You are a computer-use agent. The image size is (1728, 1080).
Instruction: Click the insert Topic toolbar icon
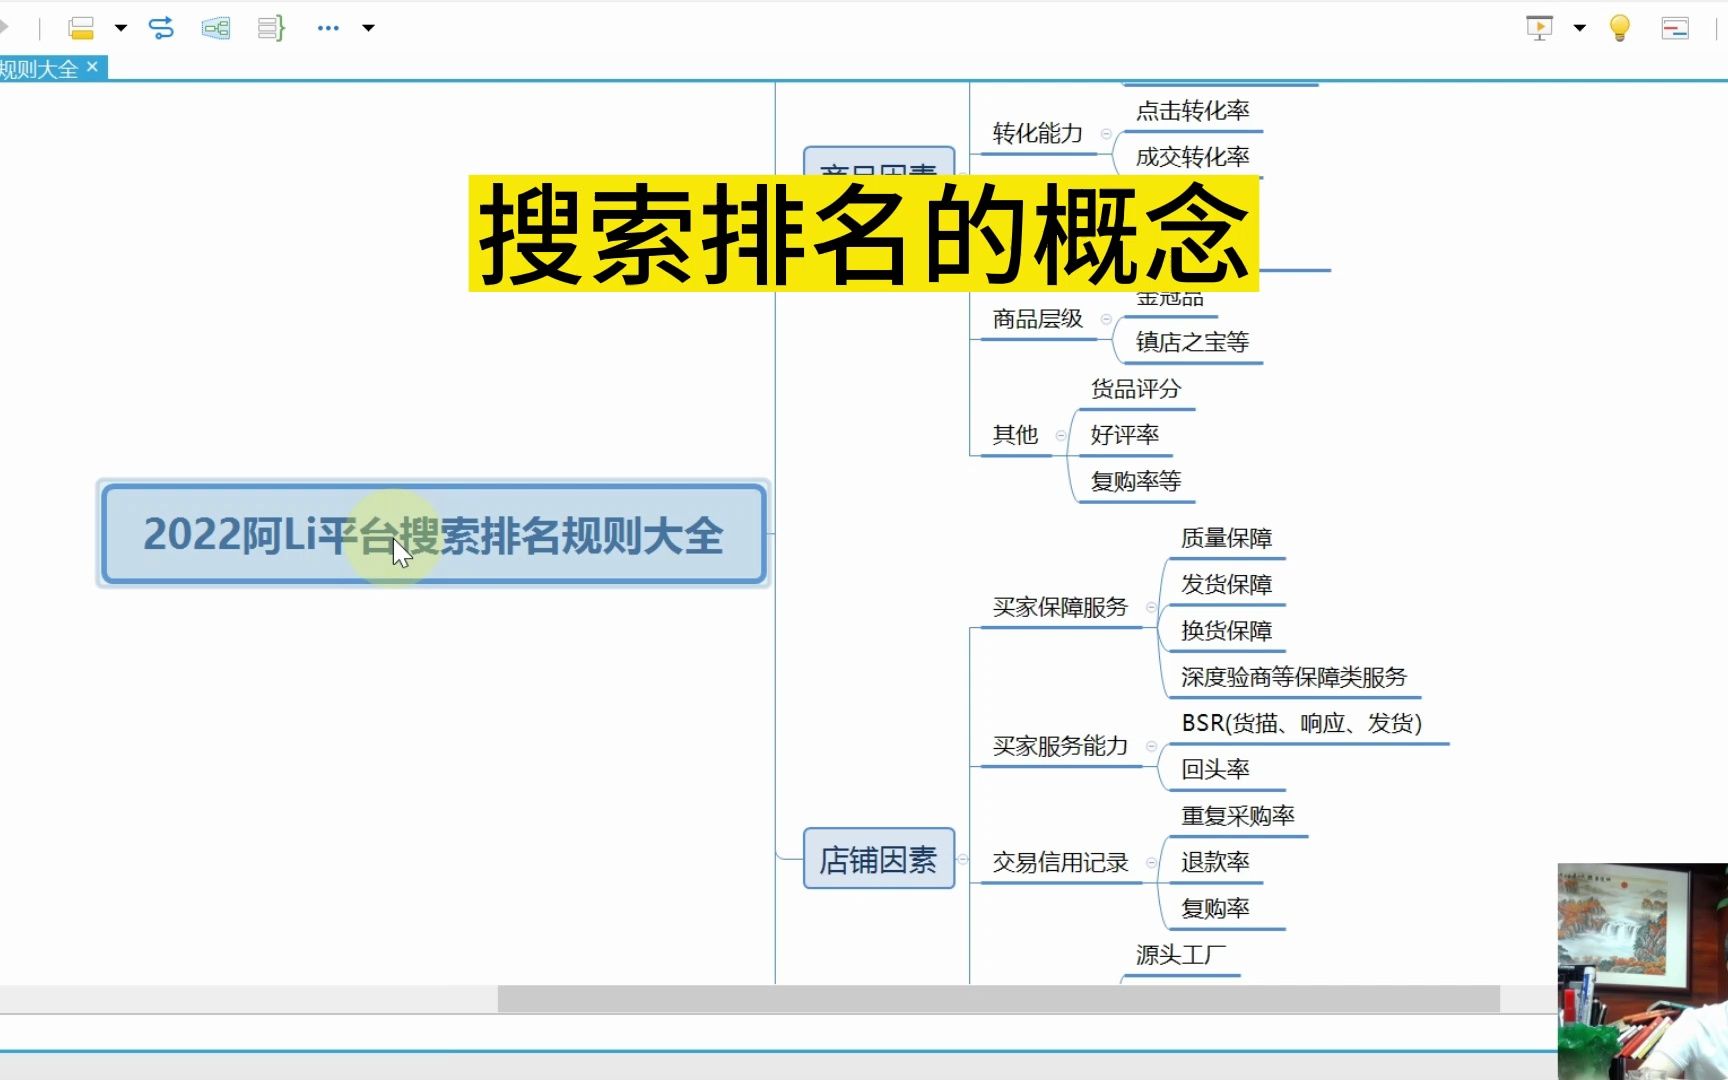pyautogui.click(x=81, y=28)
